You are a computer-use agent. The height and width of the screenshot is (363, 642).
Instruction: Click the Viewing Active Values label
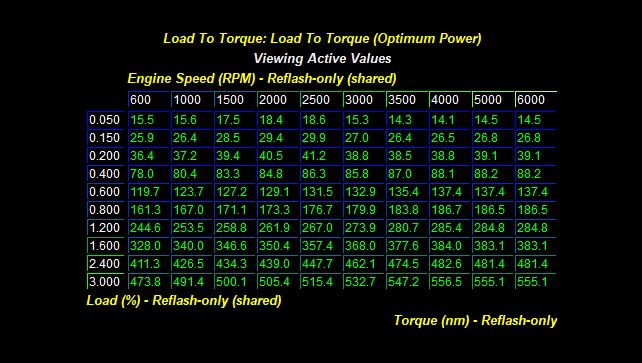pos(322,59)
